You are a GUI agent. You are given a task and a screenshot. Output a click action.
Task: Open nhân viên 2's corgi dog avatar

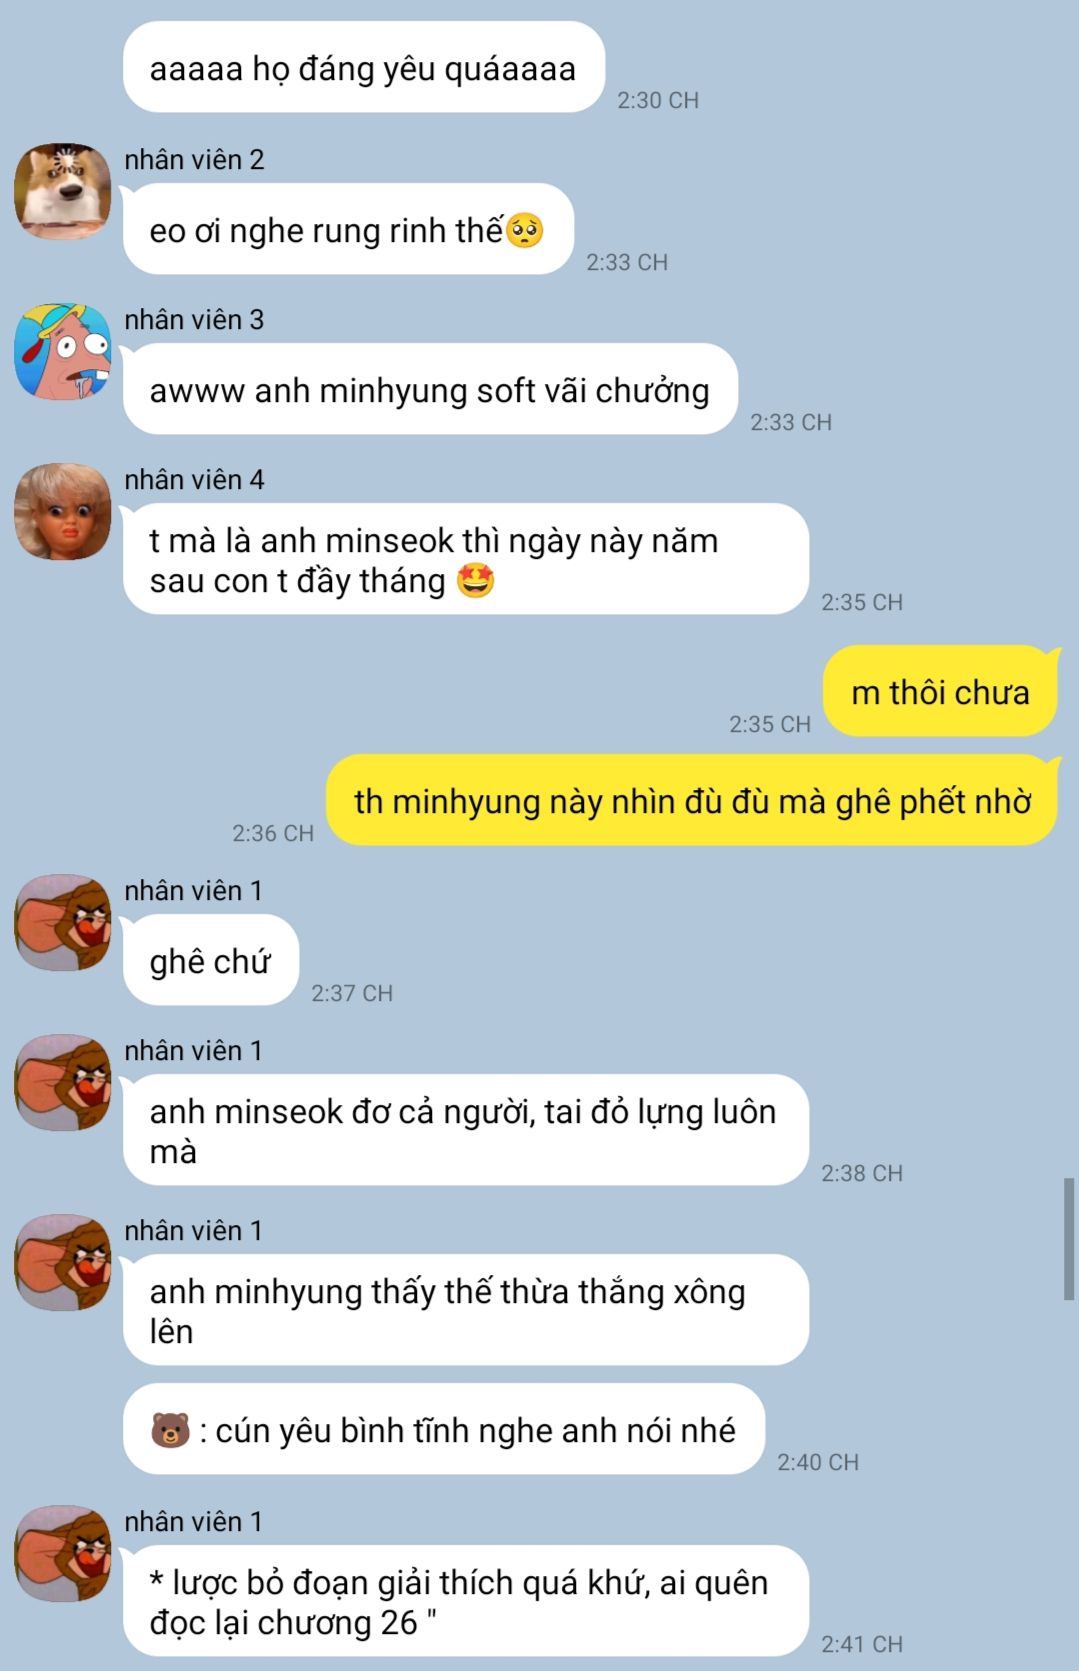coord(63,191)
